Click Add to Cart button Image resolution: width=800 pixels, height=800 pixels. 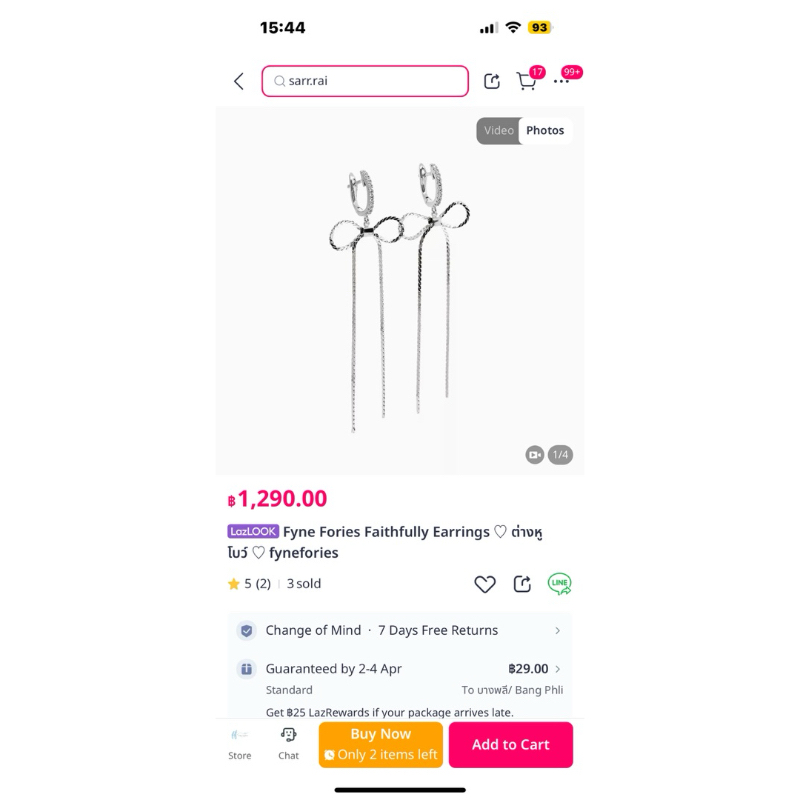click(x=511, y=744)
